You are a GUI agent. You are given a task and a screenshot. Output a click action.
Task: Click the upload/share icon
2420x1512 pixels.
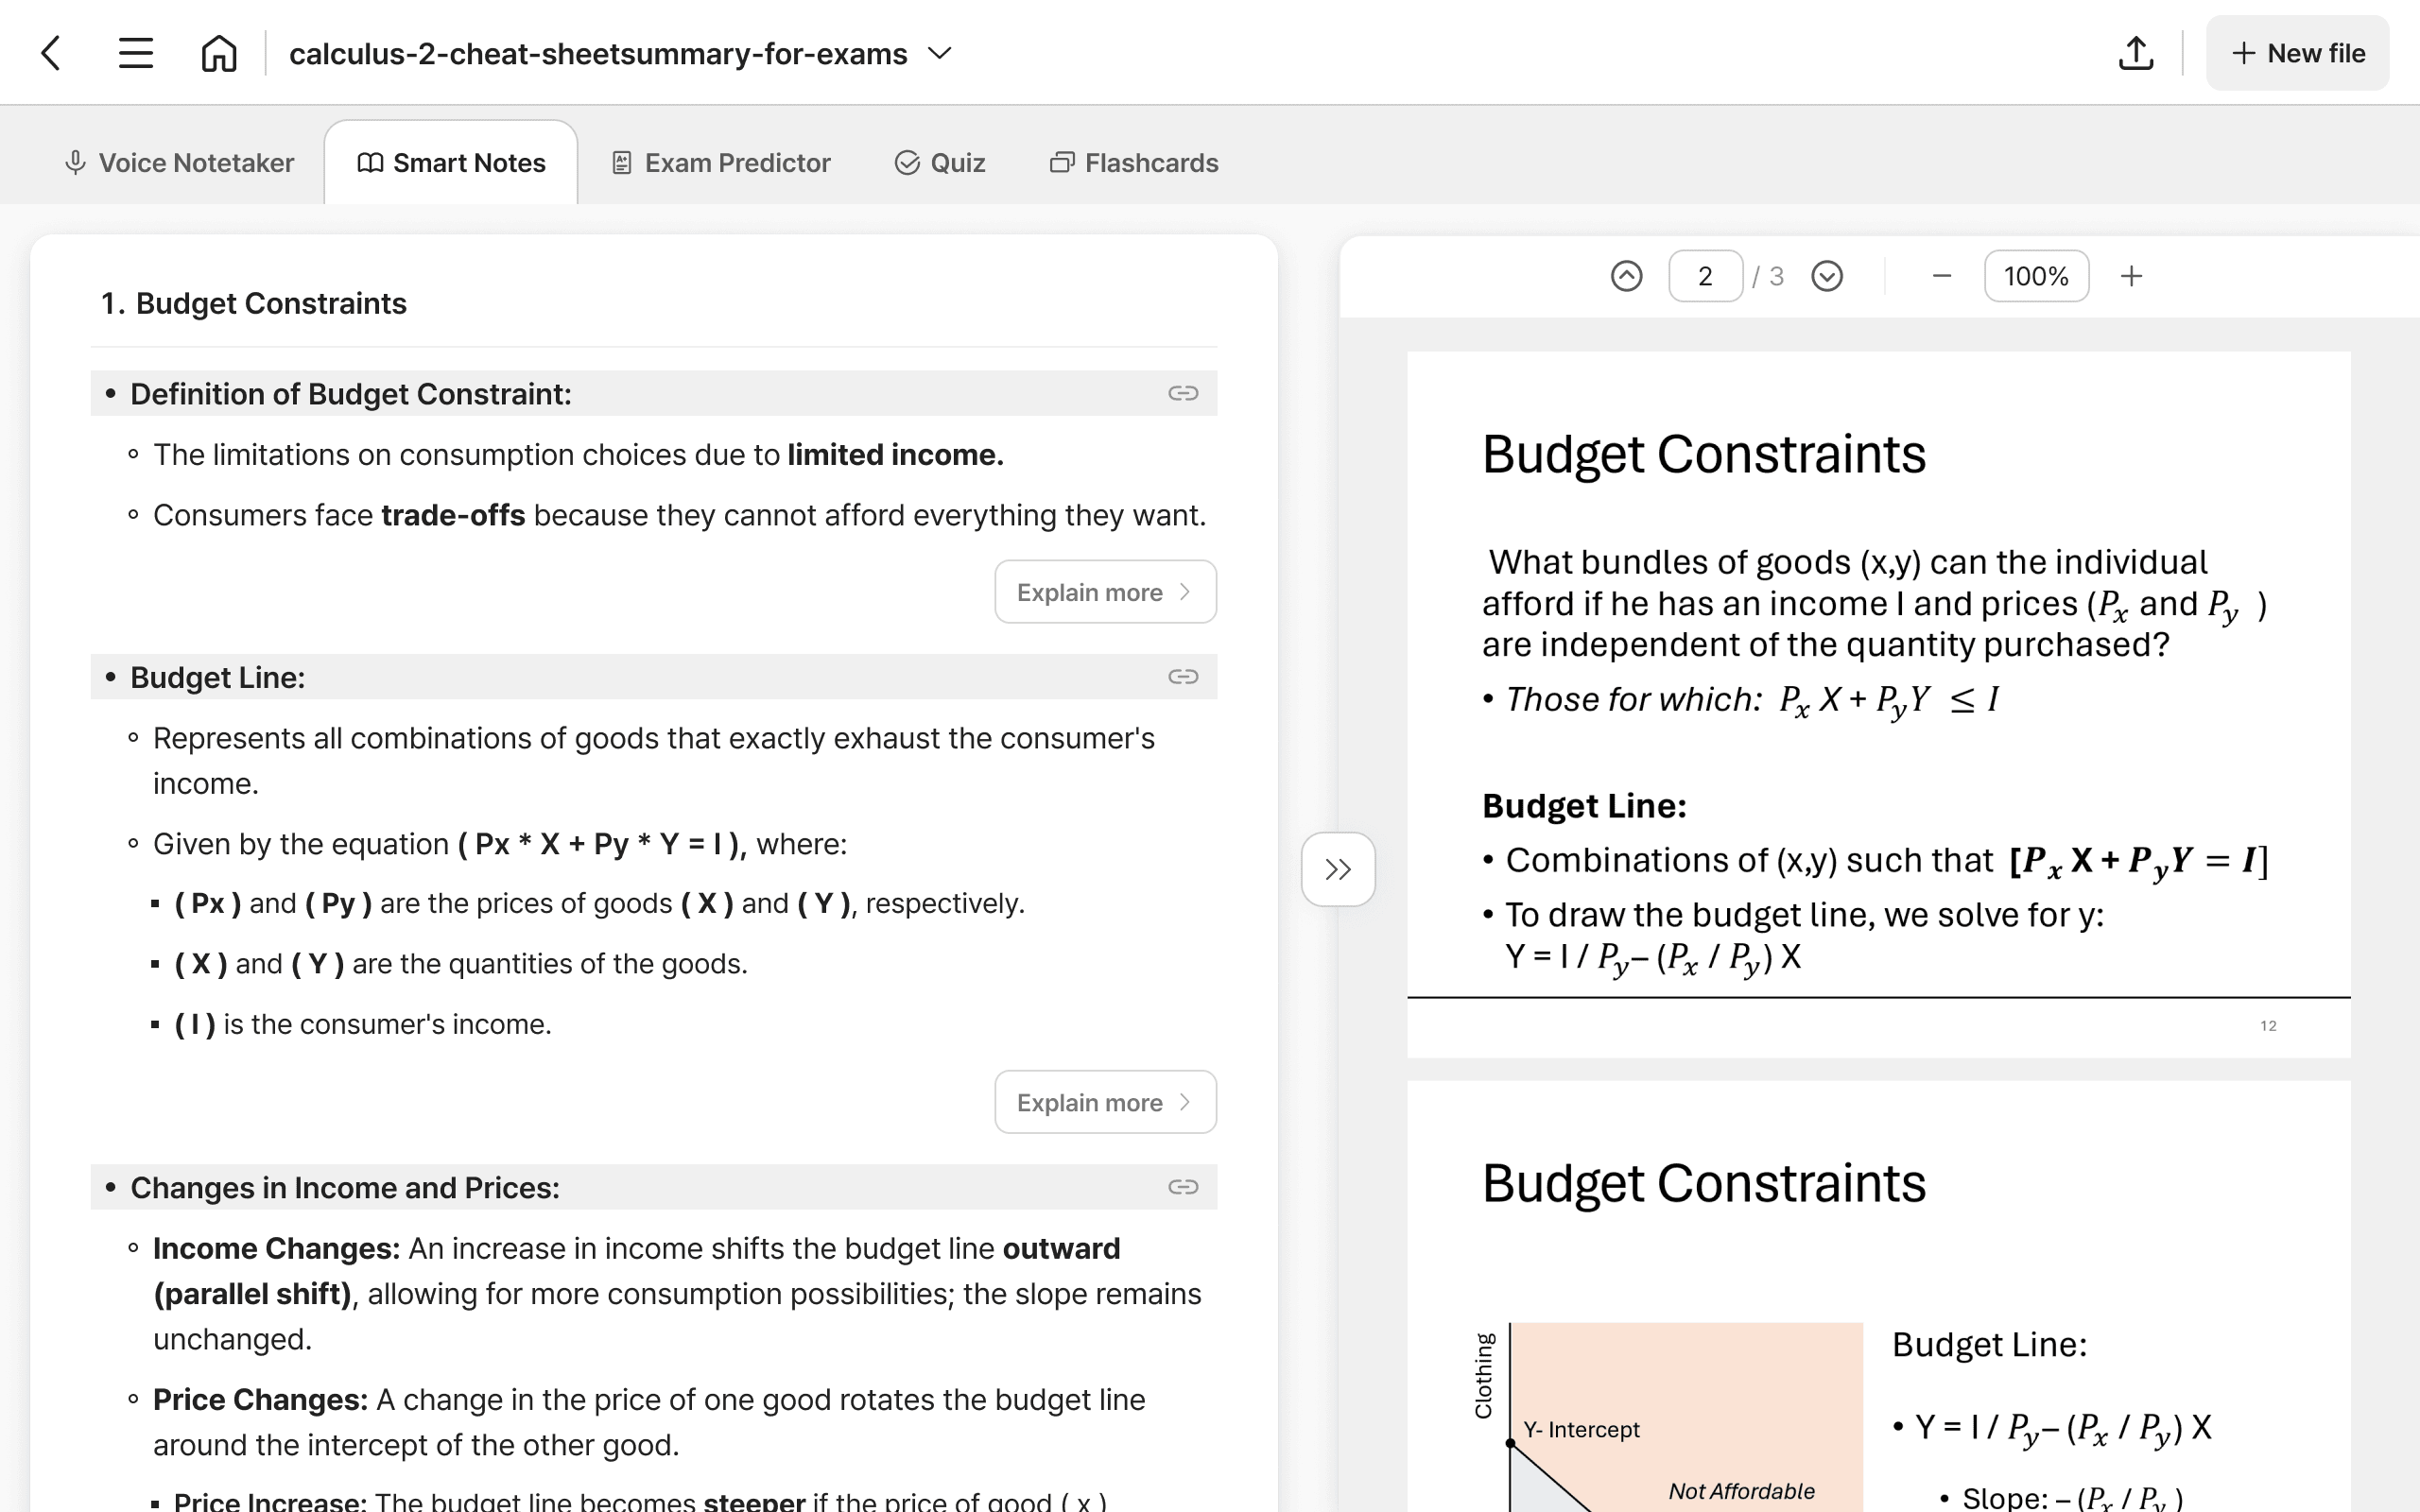coord(2135,54)
